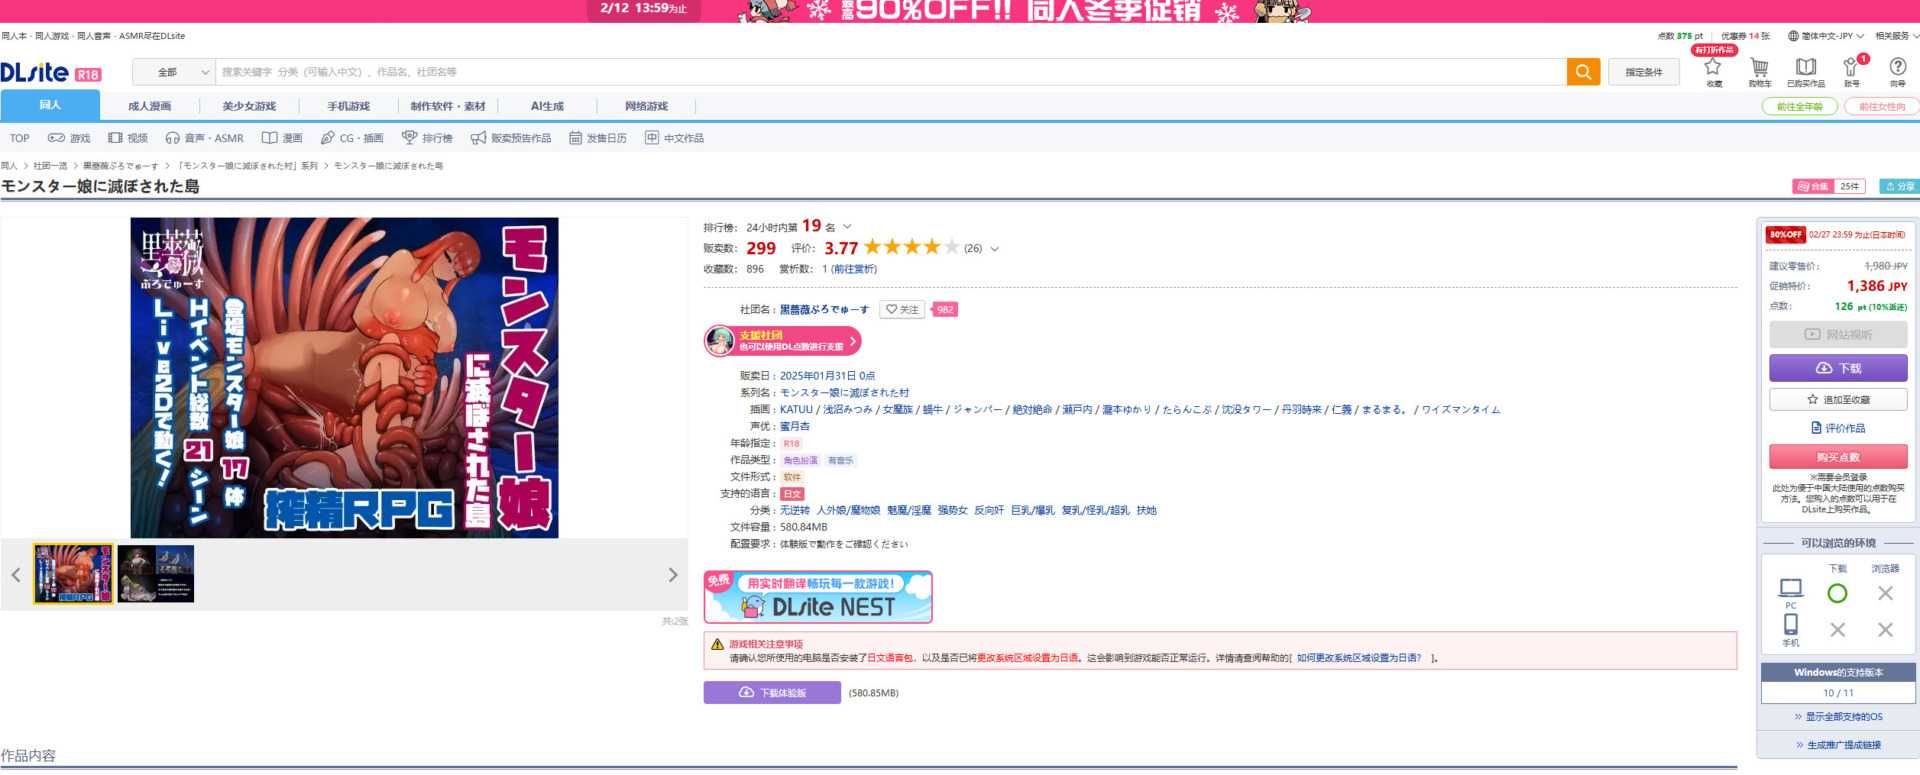1920x775 pixels.
Task: Open the 发售日历 release calendar
Action: [x=598, y=138]
